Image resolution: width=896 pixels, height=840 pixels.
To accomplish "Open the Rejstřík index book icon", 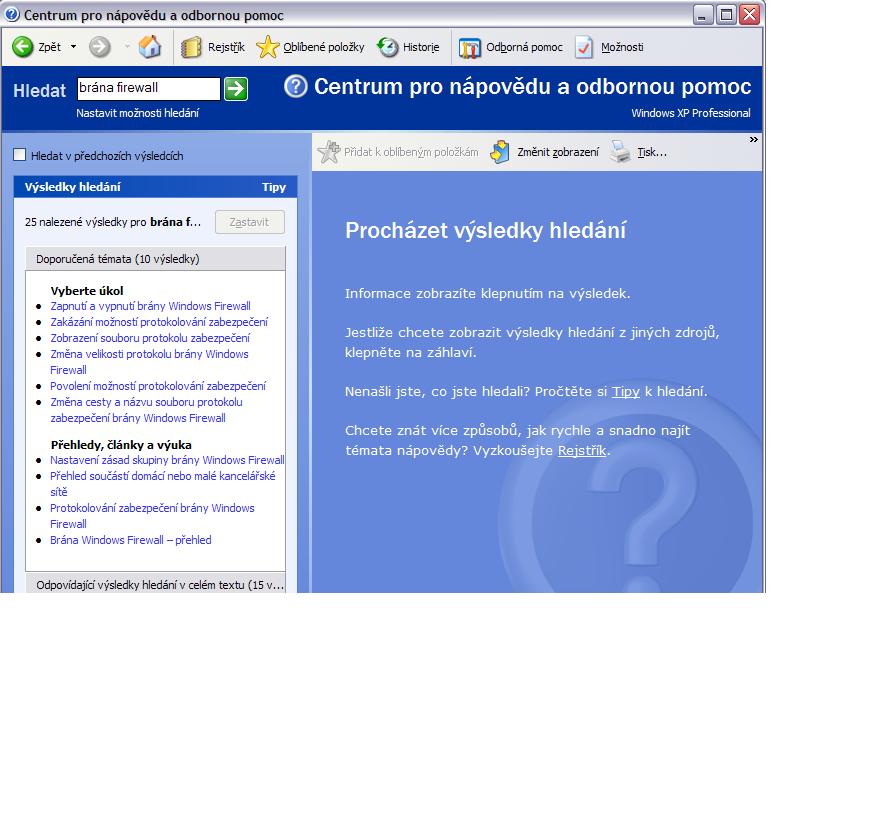I will click(191, 47).
